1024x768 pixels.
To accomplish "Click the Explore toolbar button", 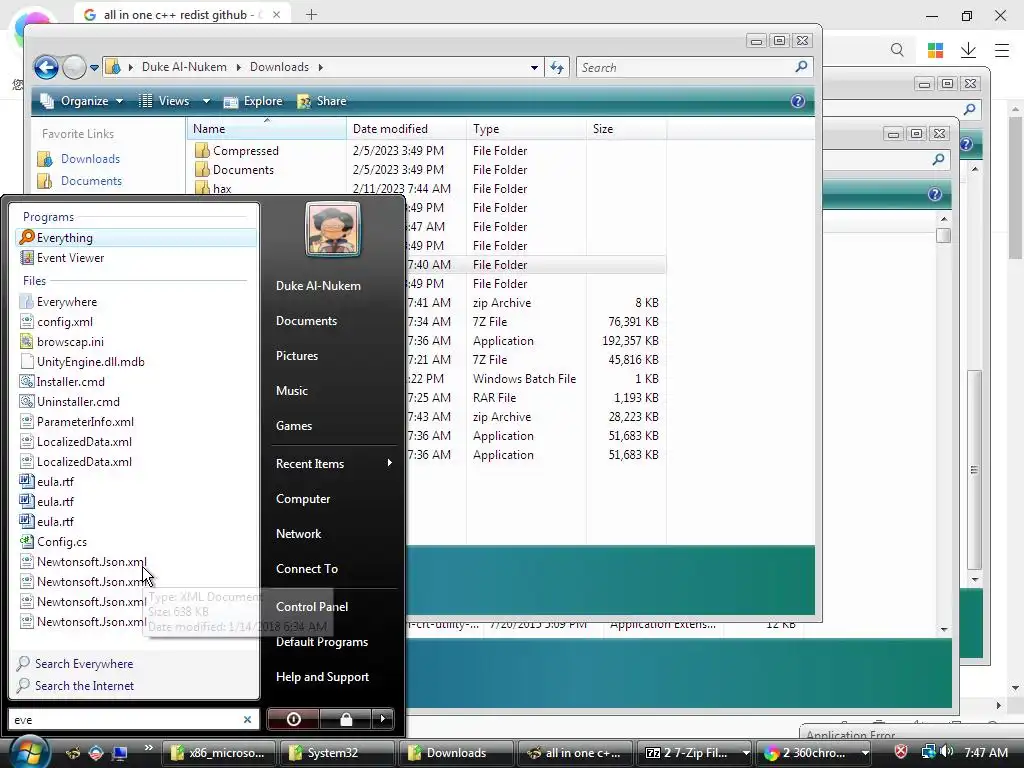I will coord(253,101).
